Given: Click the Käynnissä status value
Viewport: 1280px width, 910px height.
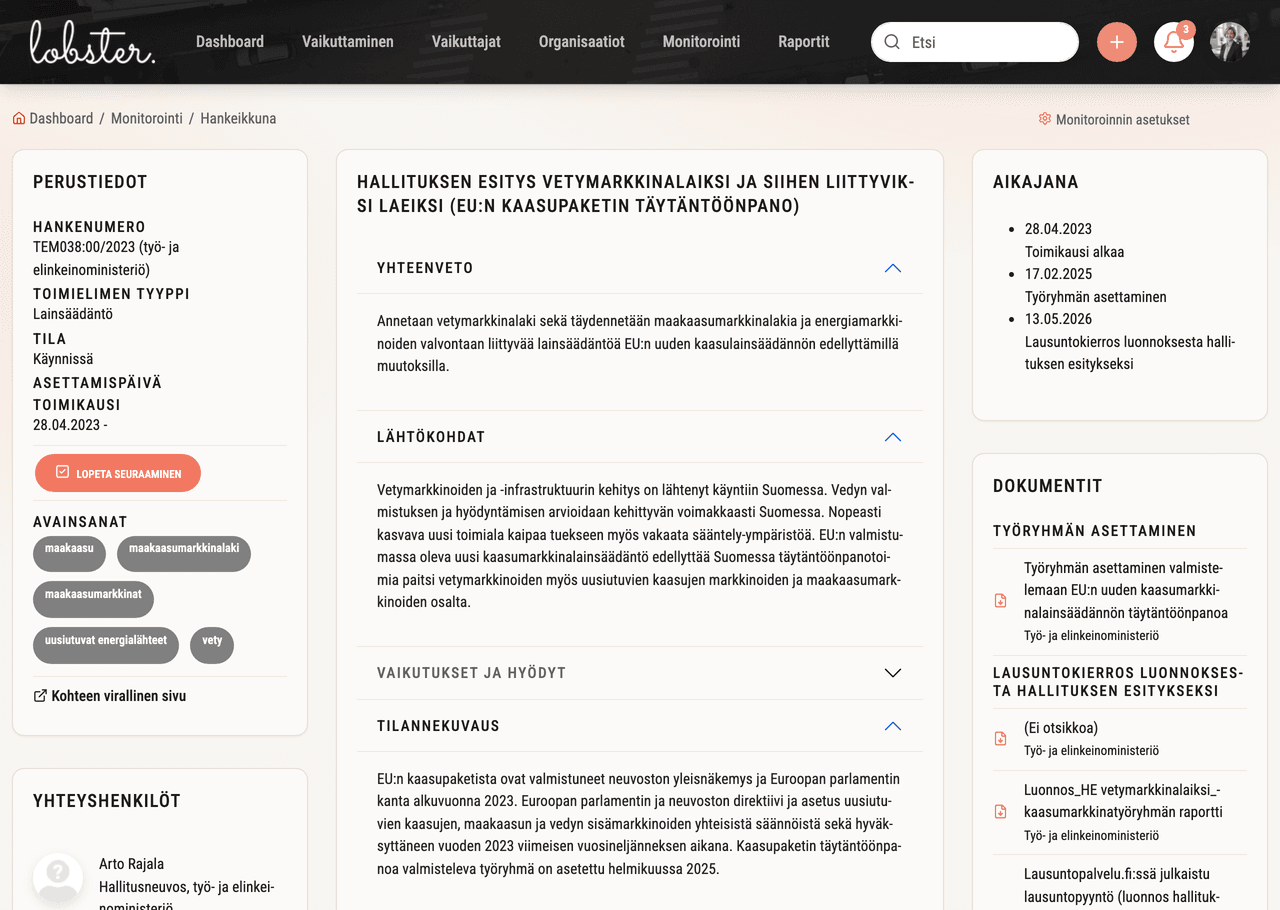Looking at the screenshot, I should click(x=63, y=359).
